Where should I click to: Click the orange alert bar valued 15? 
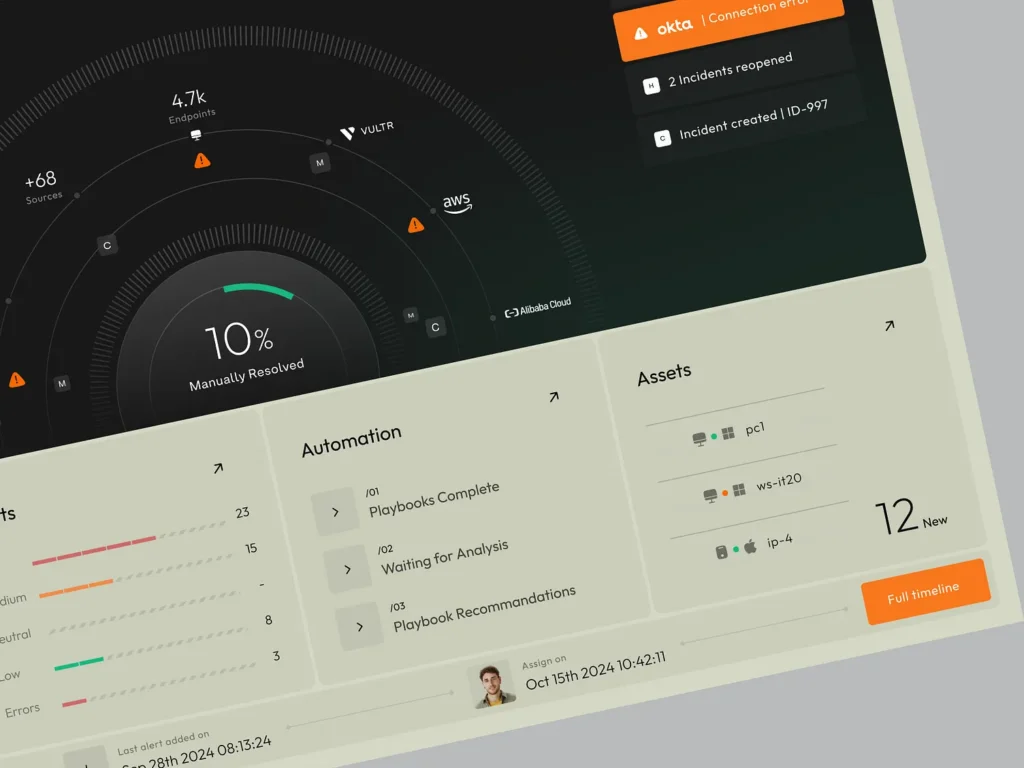click(x=76, y=587)
